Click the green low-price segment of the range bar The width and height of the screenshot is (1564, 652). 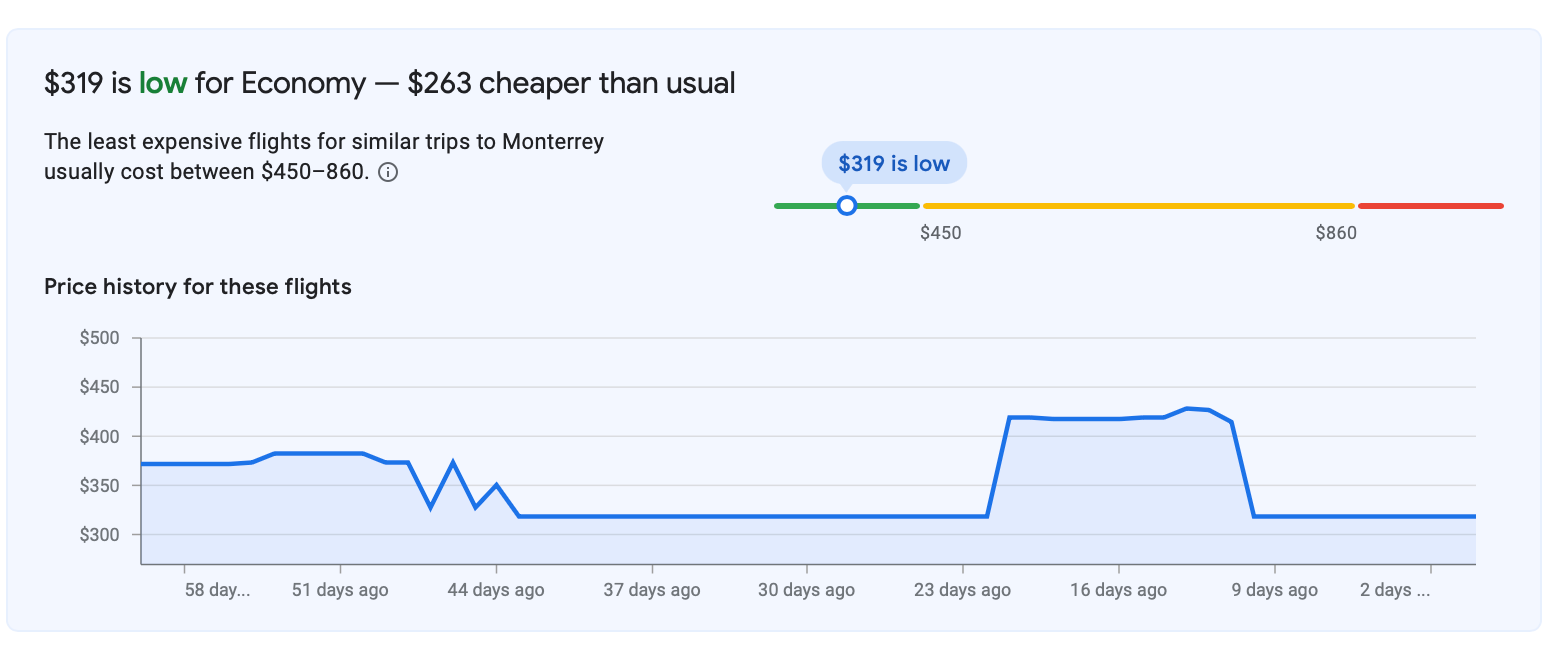coord(800,206)
